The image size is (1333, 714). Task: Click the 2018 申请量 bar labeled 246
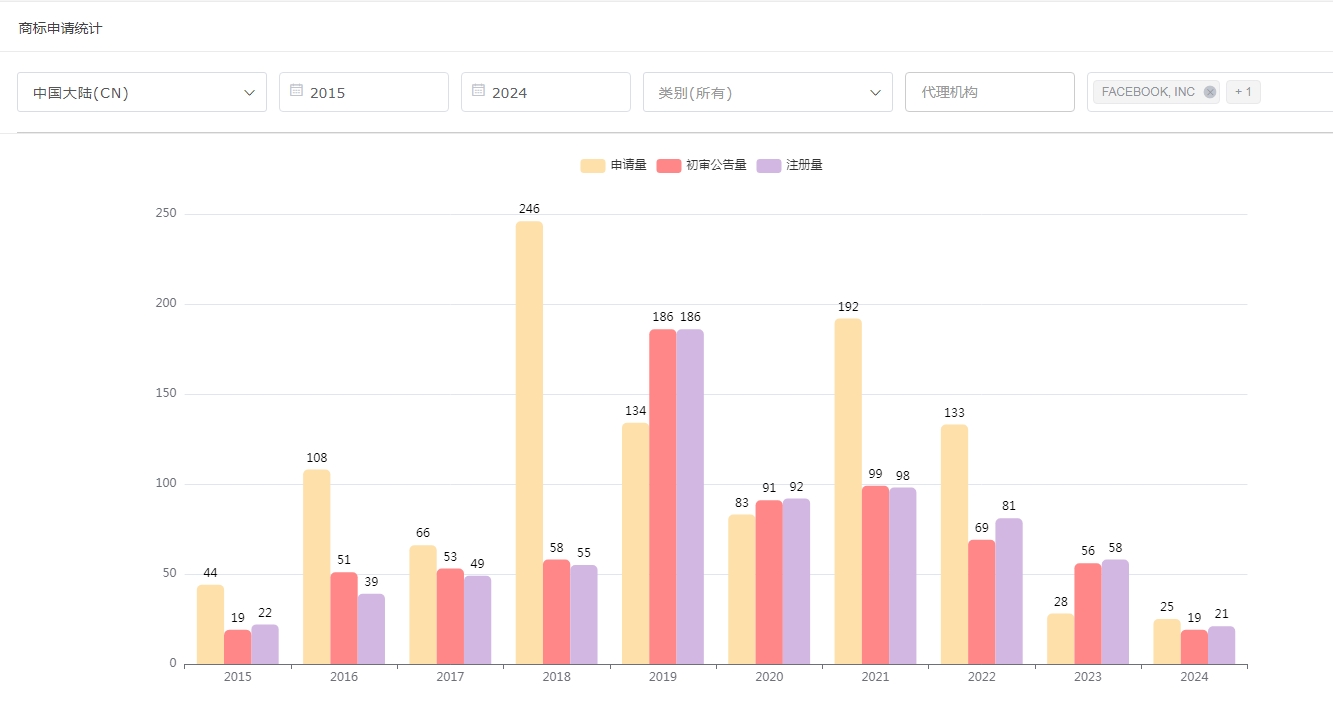[x=529, y=442]
